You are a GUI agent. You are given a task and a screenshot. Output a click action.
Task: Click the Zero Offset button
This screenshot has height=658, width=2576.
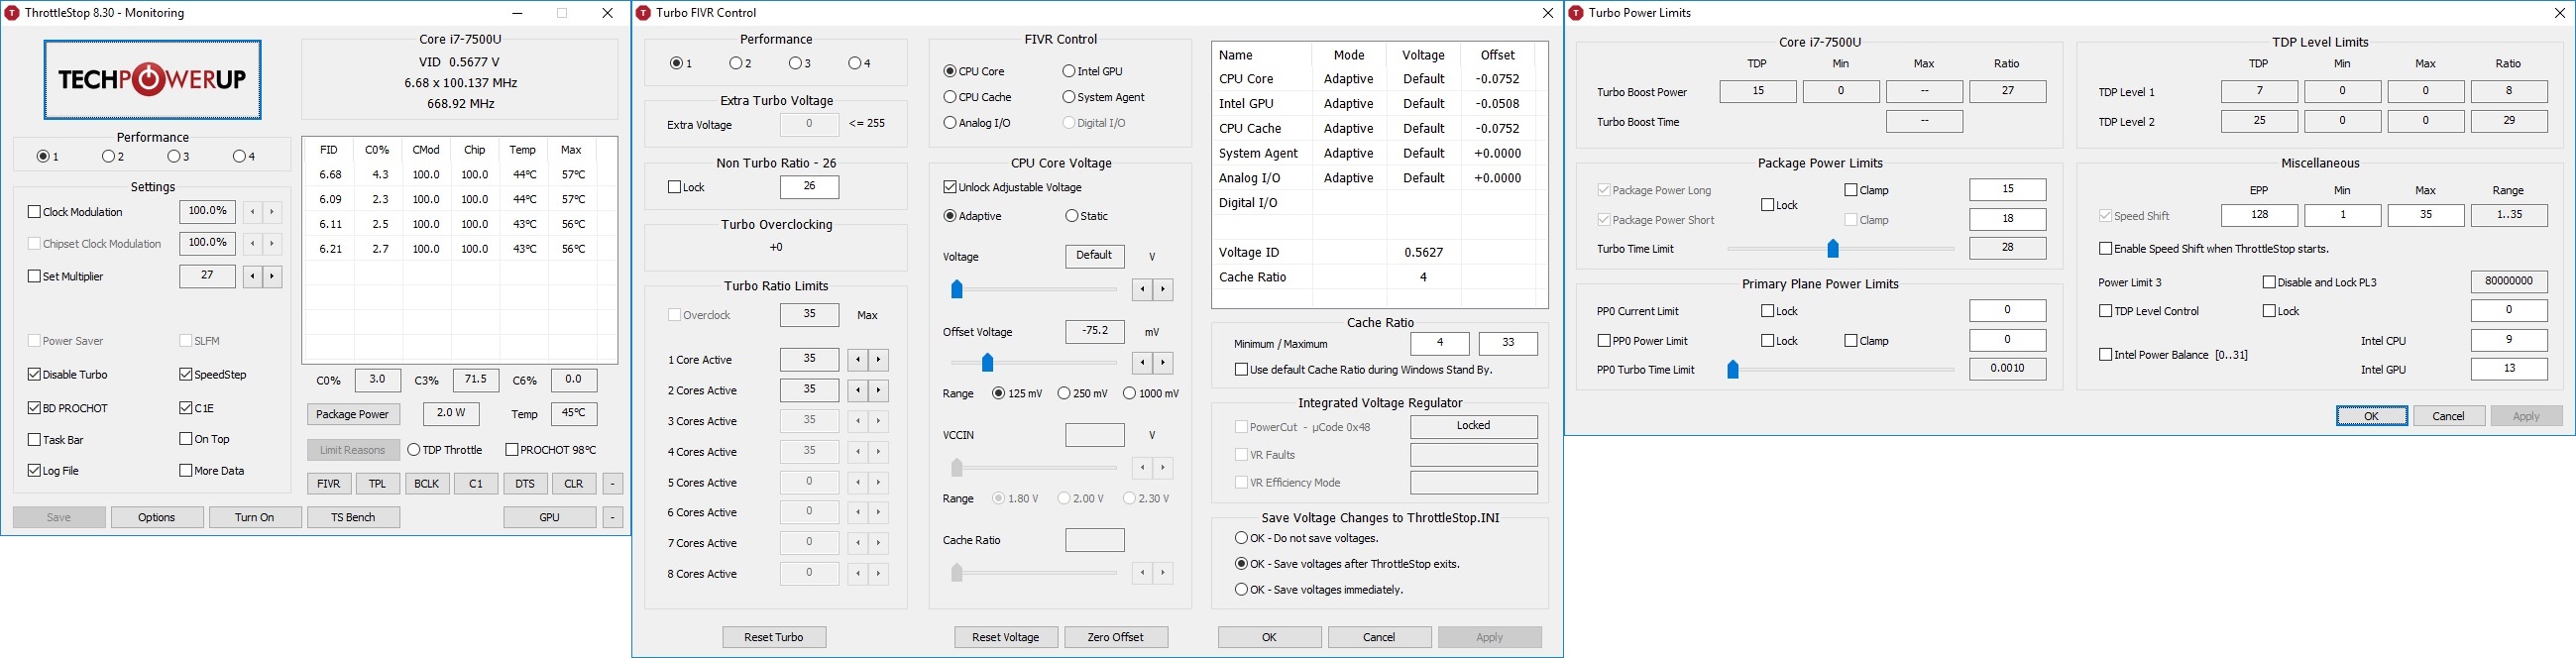point(1116,637)
